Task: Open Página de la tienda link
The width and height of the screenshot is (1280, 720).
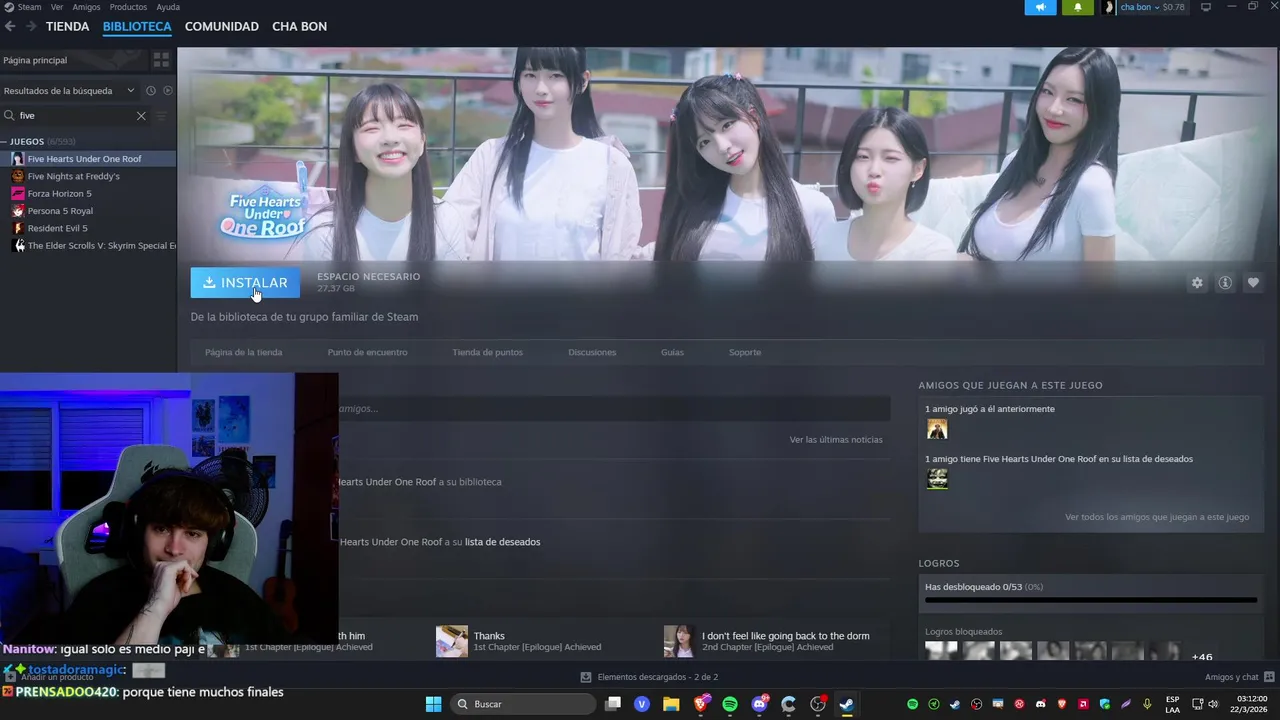Action: (x=243, y=352)
